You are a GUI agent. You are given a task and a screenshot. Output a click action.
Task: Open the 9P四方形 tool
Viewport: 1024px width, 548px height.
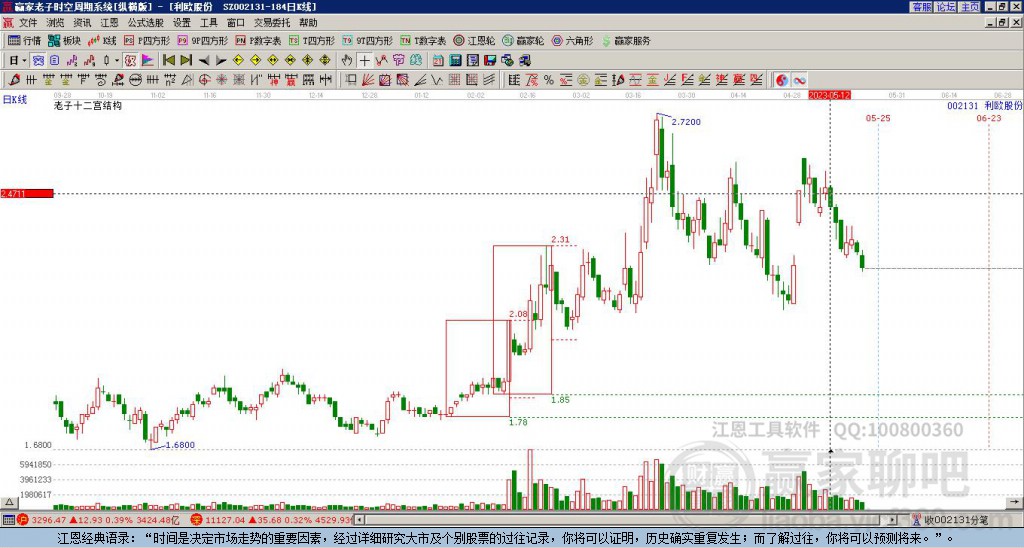pyautogui.click(x=202, y=40)
